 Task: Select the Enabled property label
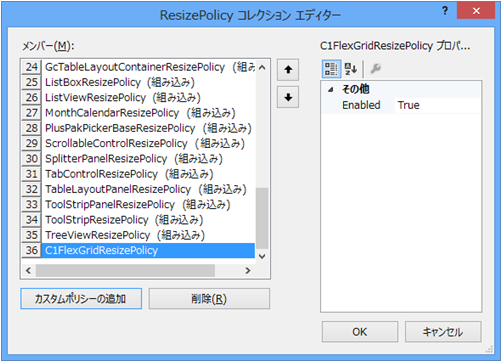click(x=361, y=105)
